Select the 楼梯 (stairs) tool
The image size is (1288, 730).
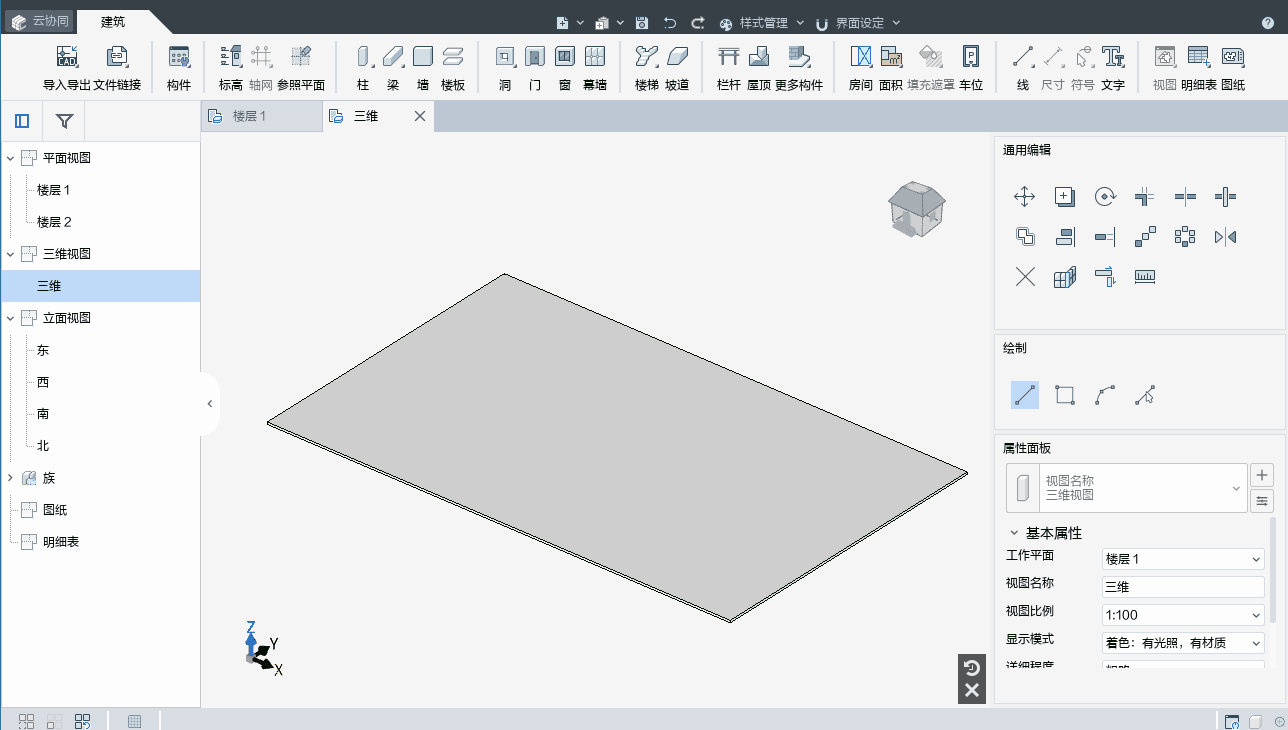(x=647, y=67)
